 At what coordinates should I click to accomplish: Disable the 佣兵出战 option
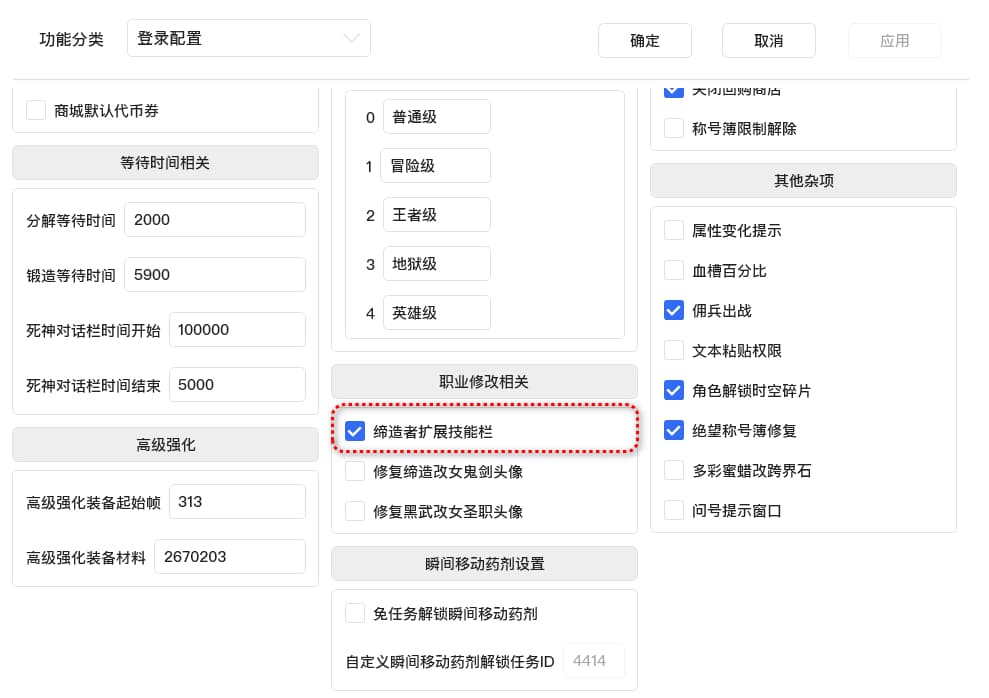(674, 310)
